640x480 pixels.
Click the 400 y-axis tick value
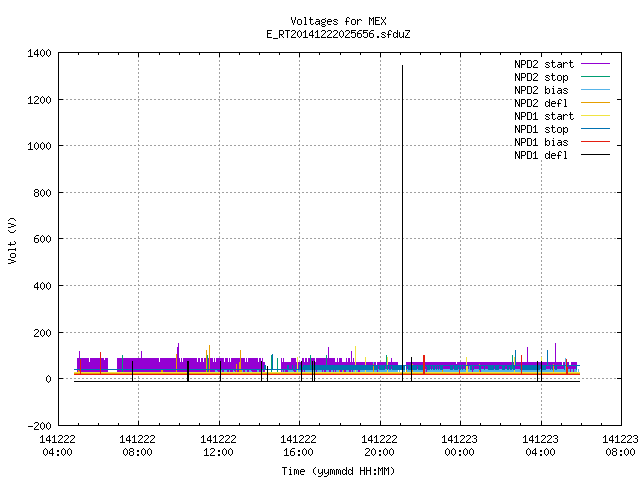(42, 286)
